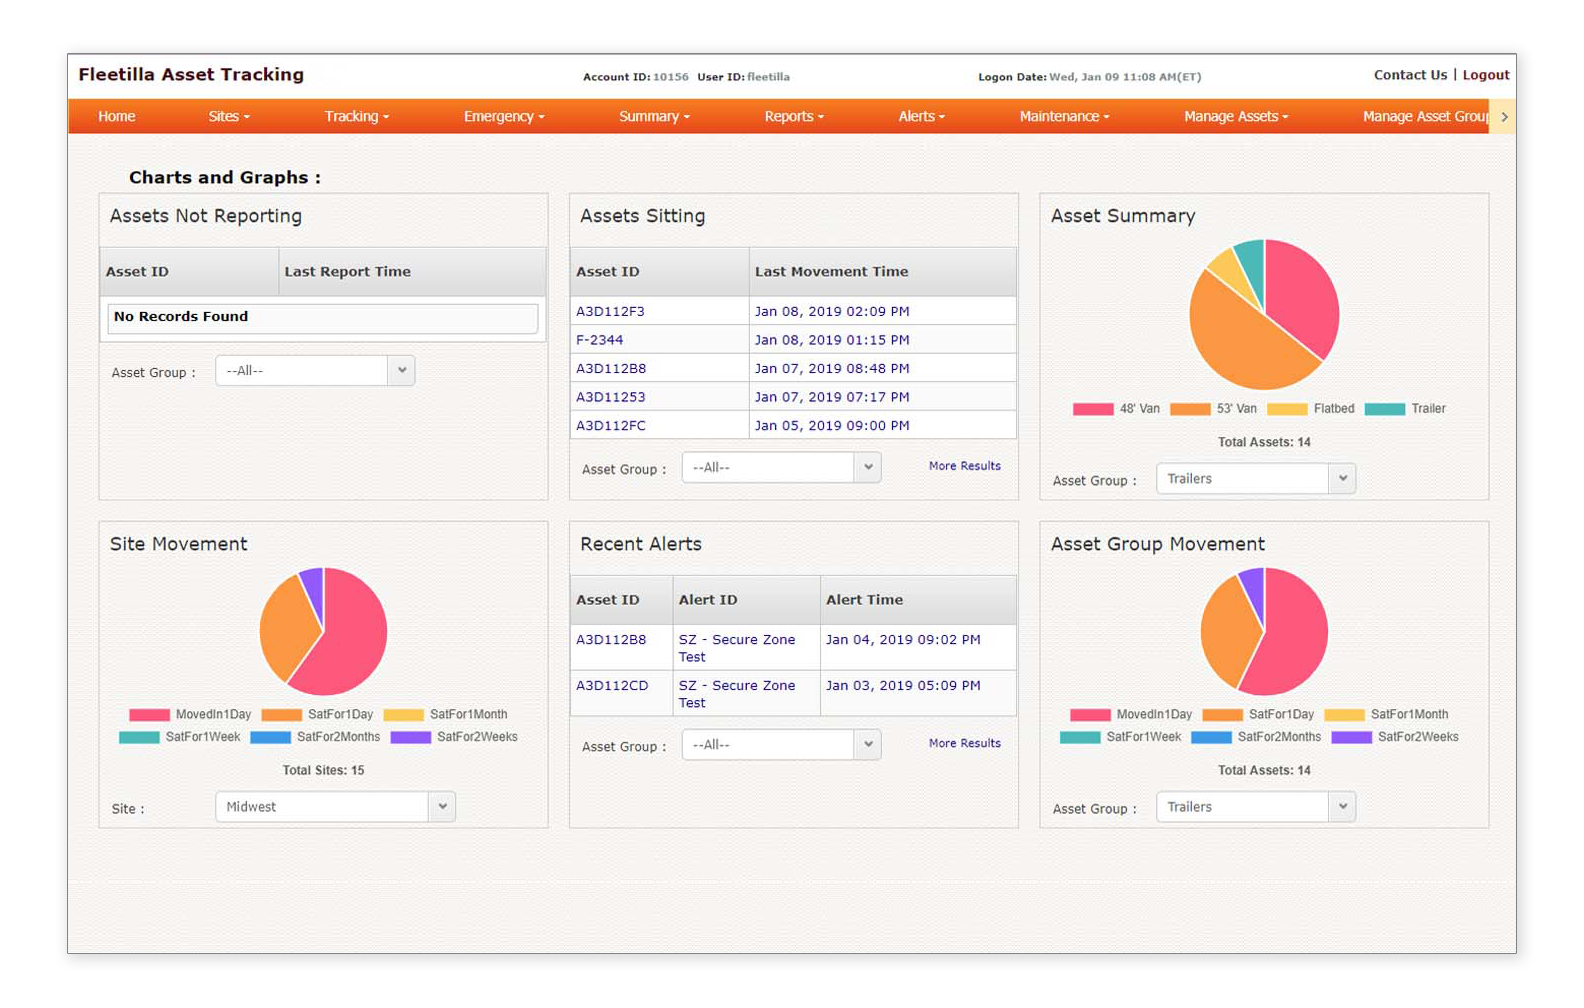Click MovedIn1Day legend swatch in Site Movement

[x=149, y=715]
